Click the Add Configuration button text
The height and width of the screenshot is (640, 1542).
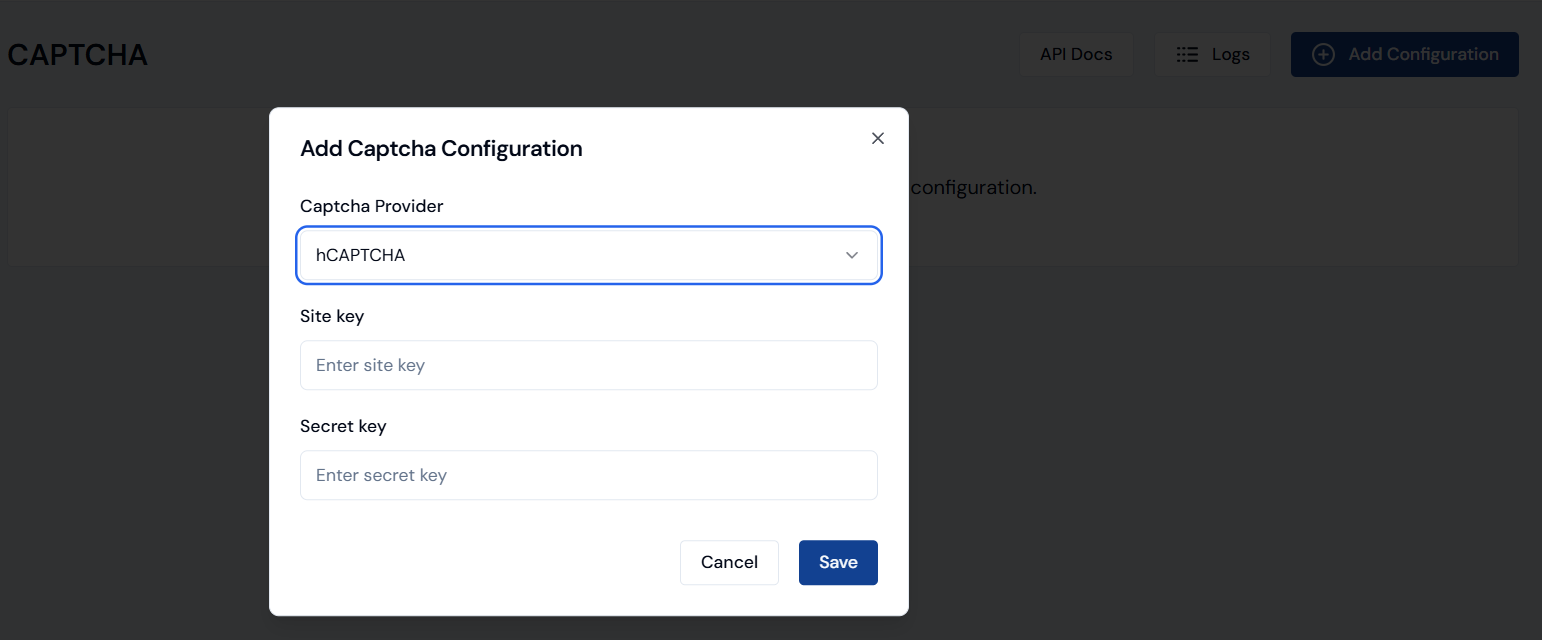(x=1422, y=55)
